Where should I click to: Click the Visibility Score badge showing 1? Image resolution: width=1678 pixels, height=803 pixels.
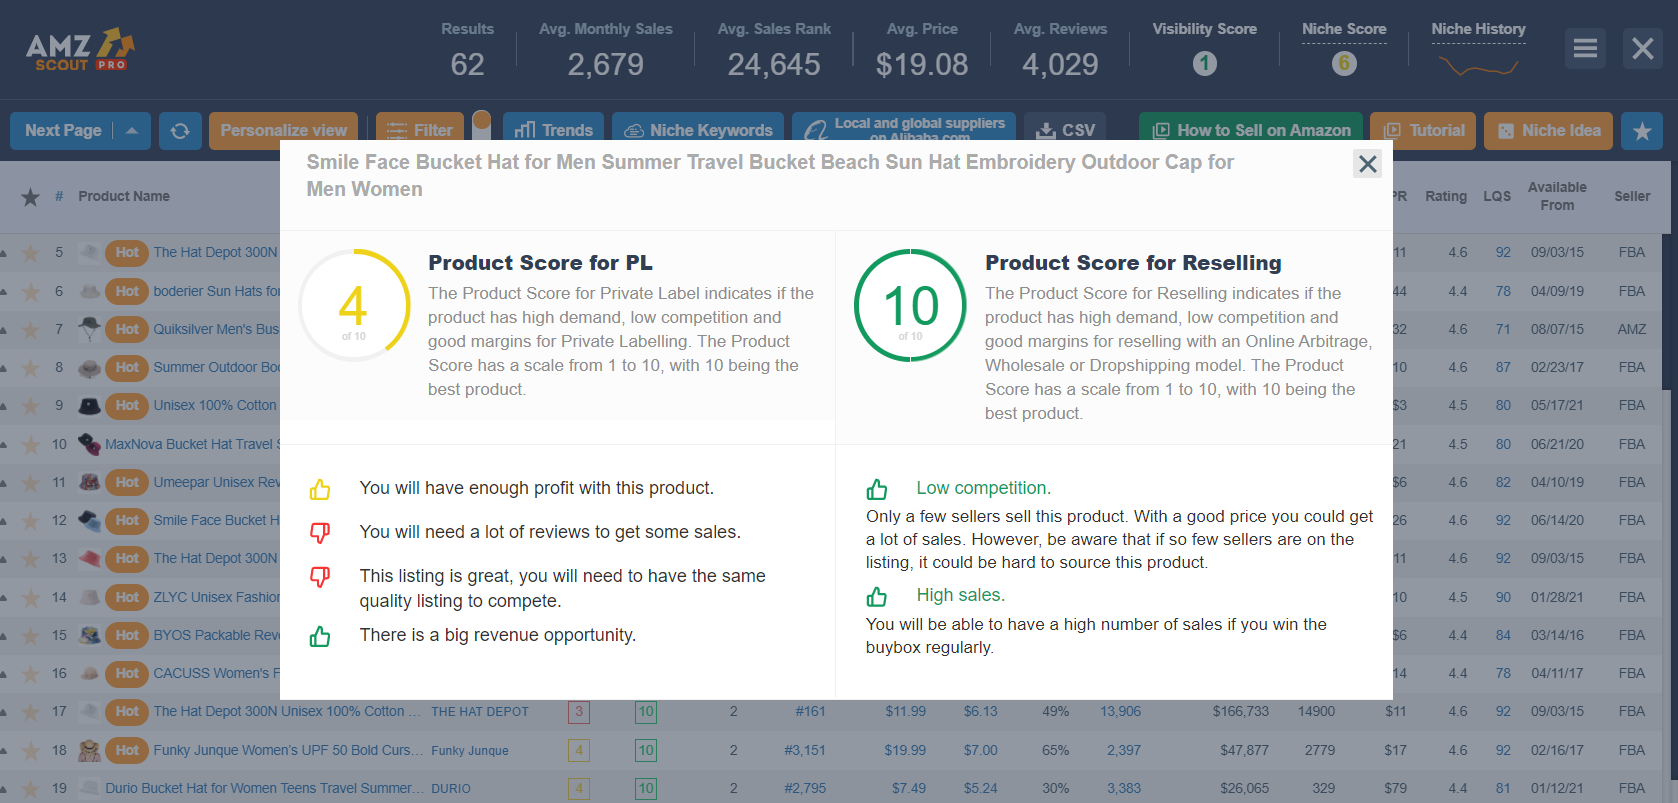pos(1204,64)
